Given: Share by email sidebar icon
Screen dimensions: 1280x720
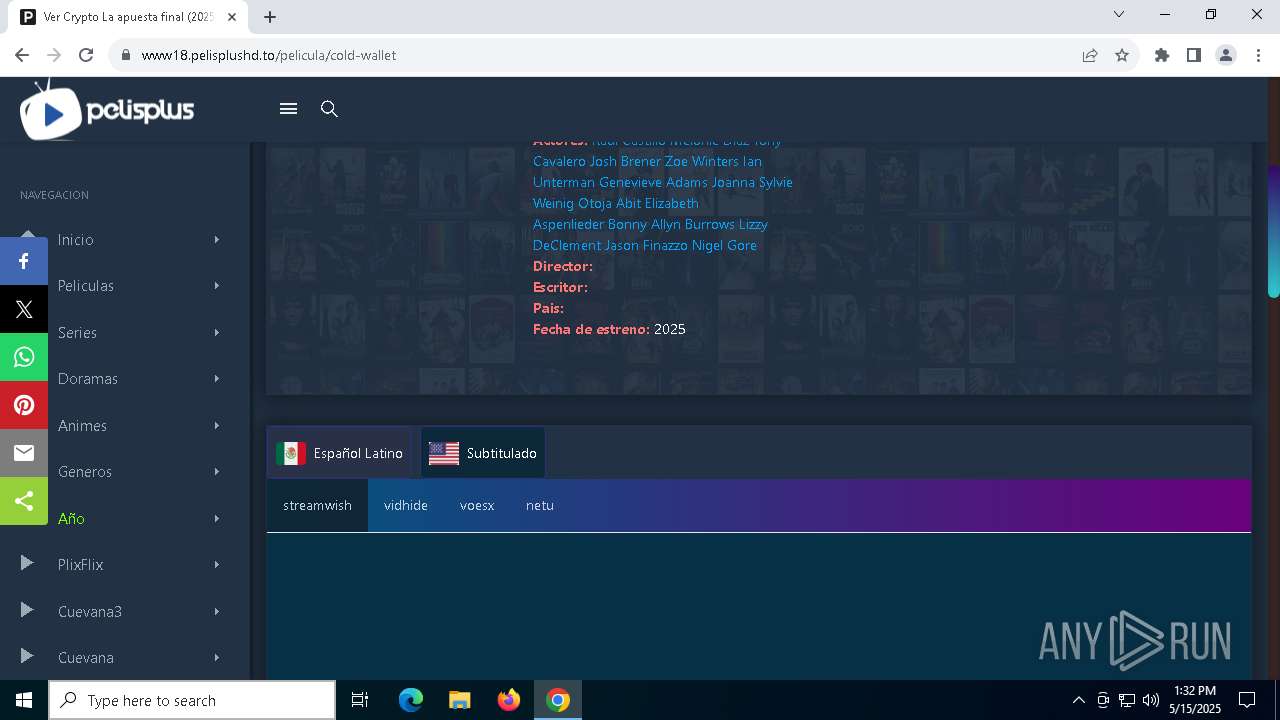Looking at the screenshot, I should tap(24, 453).
